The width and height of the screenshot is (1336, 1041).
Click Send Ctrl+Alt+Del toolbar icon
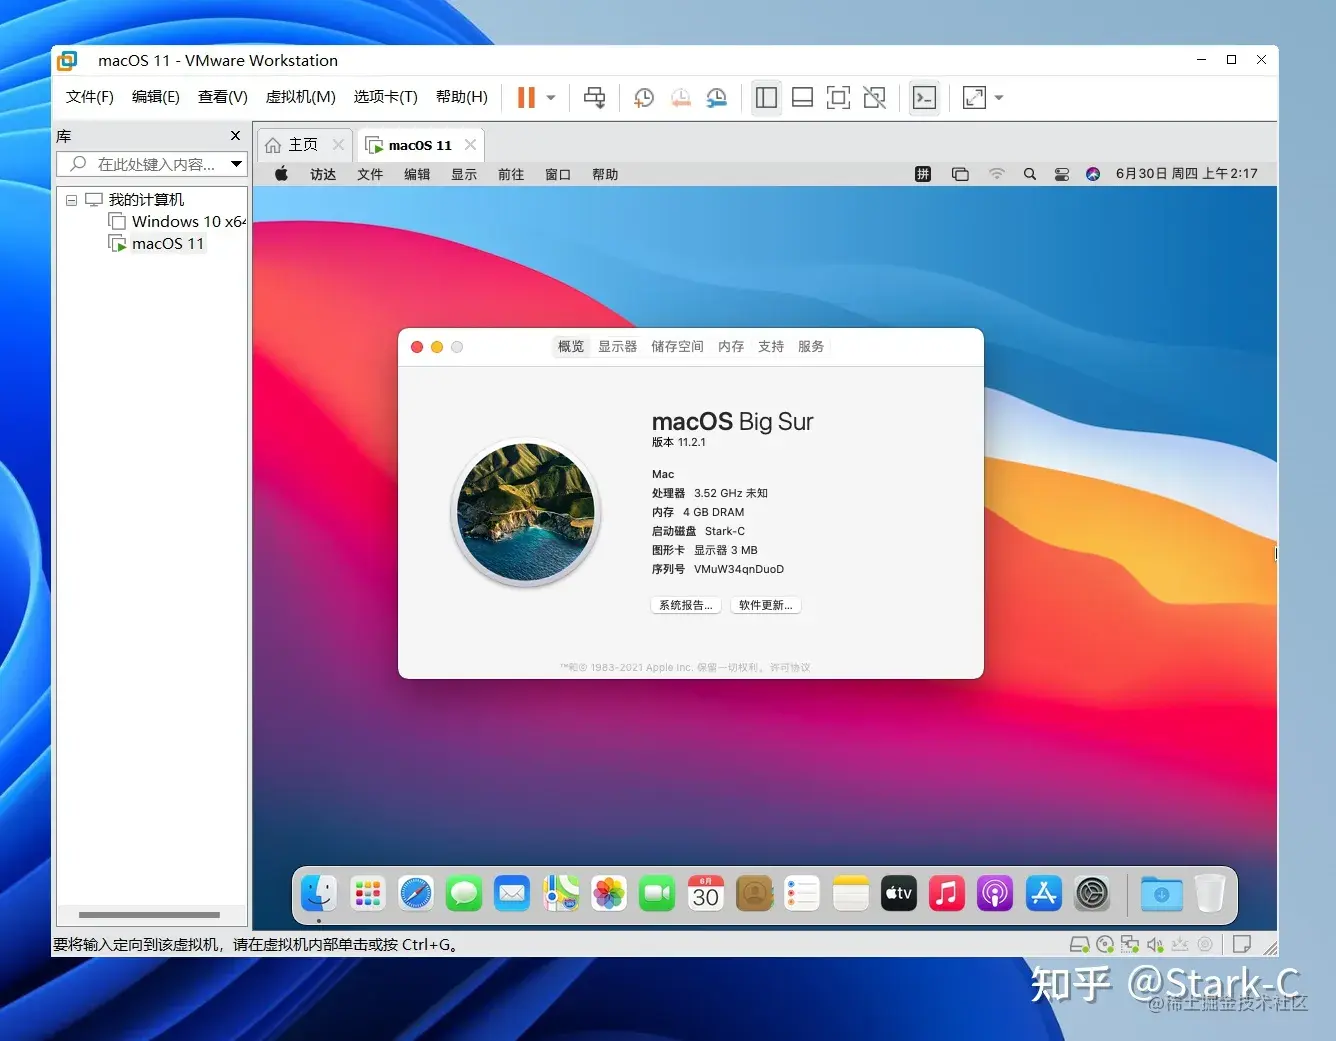click(x=594, y=97)
